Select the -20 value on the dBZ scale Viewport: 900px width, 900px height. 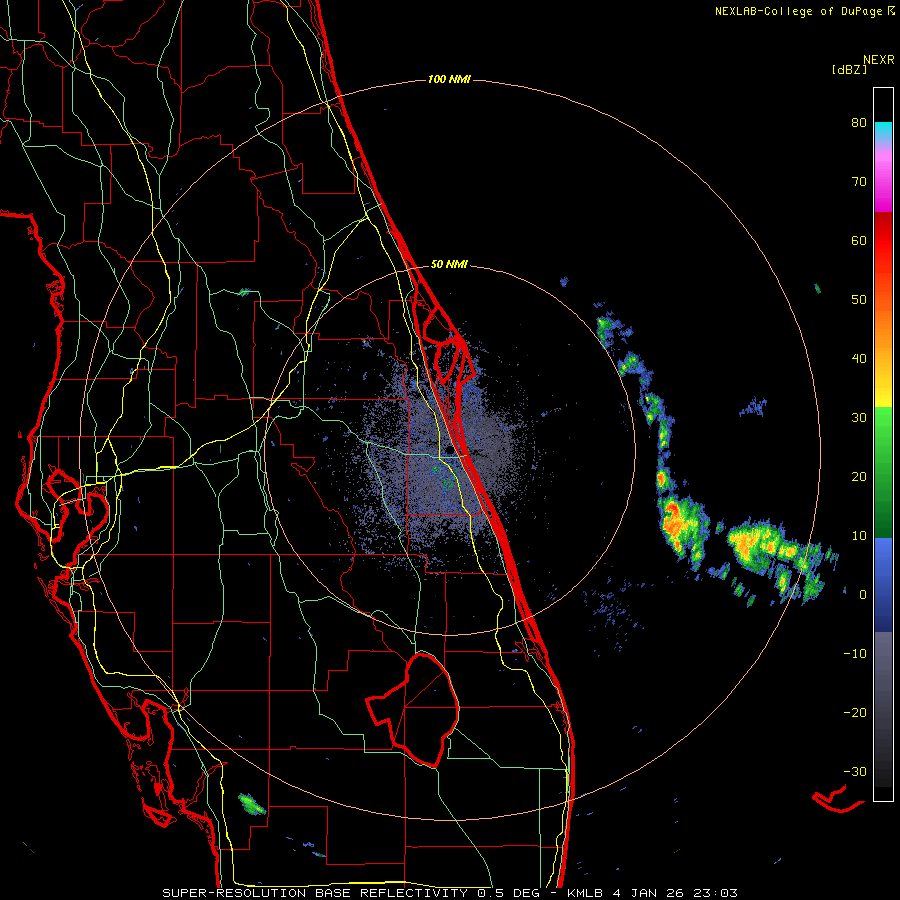[855, 713]
